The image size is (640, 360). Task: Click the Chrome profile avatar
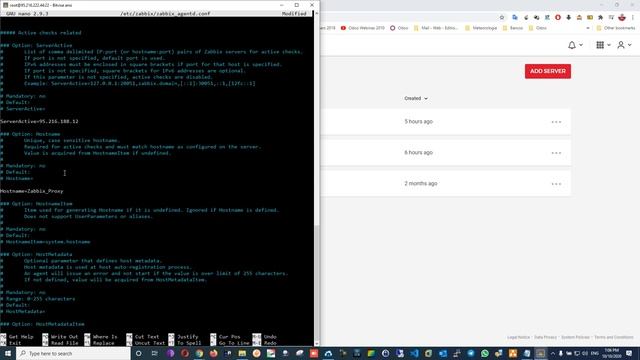click(x=622, y=17)
